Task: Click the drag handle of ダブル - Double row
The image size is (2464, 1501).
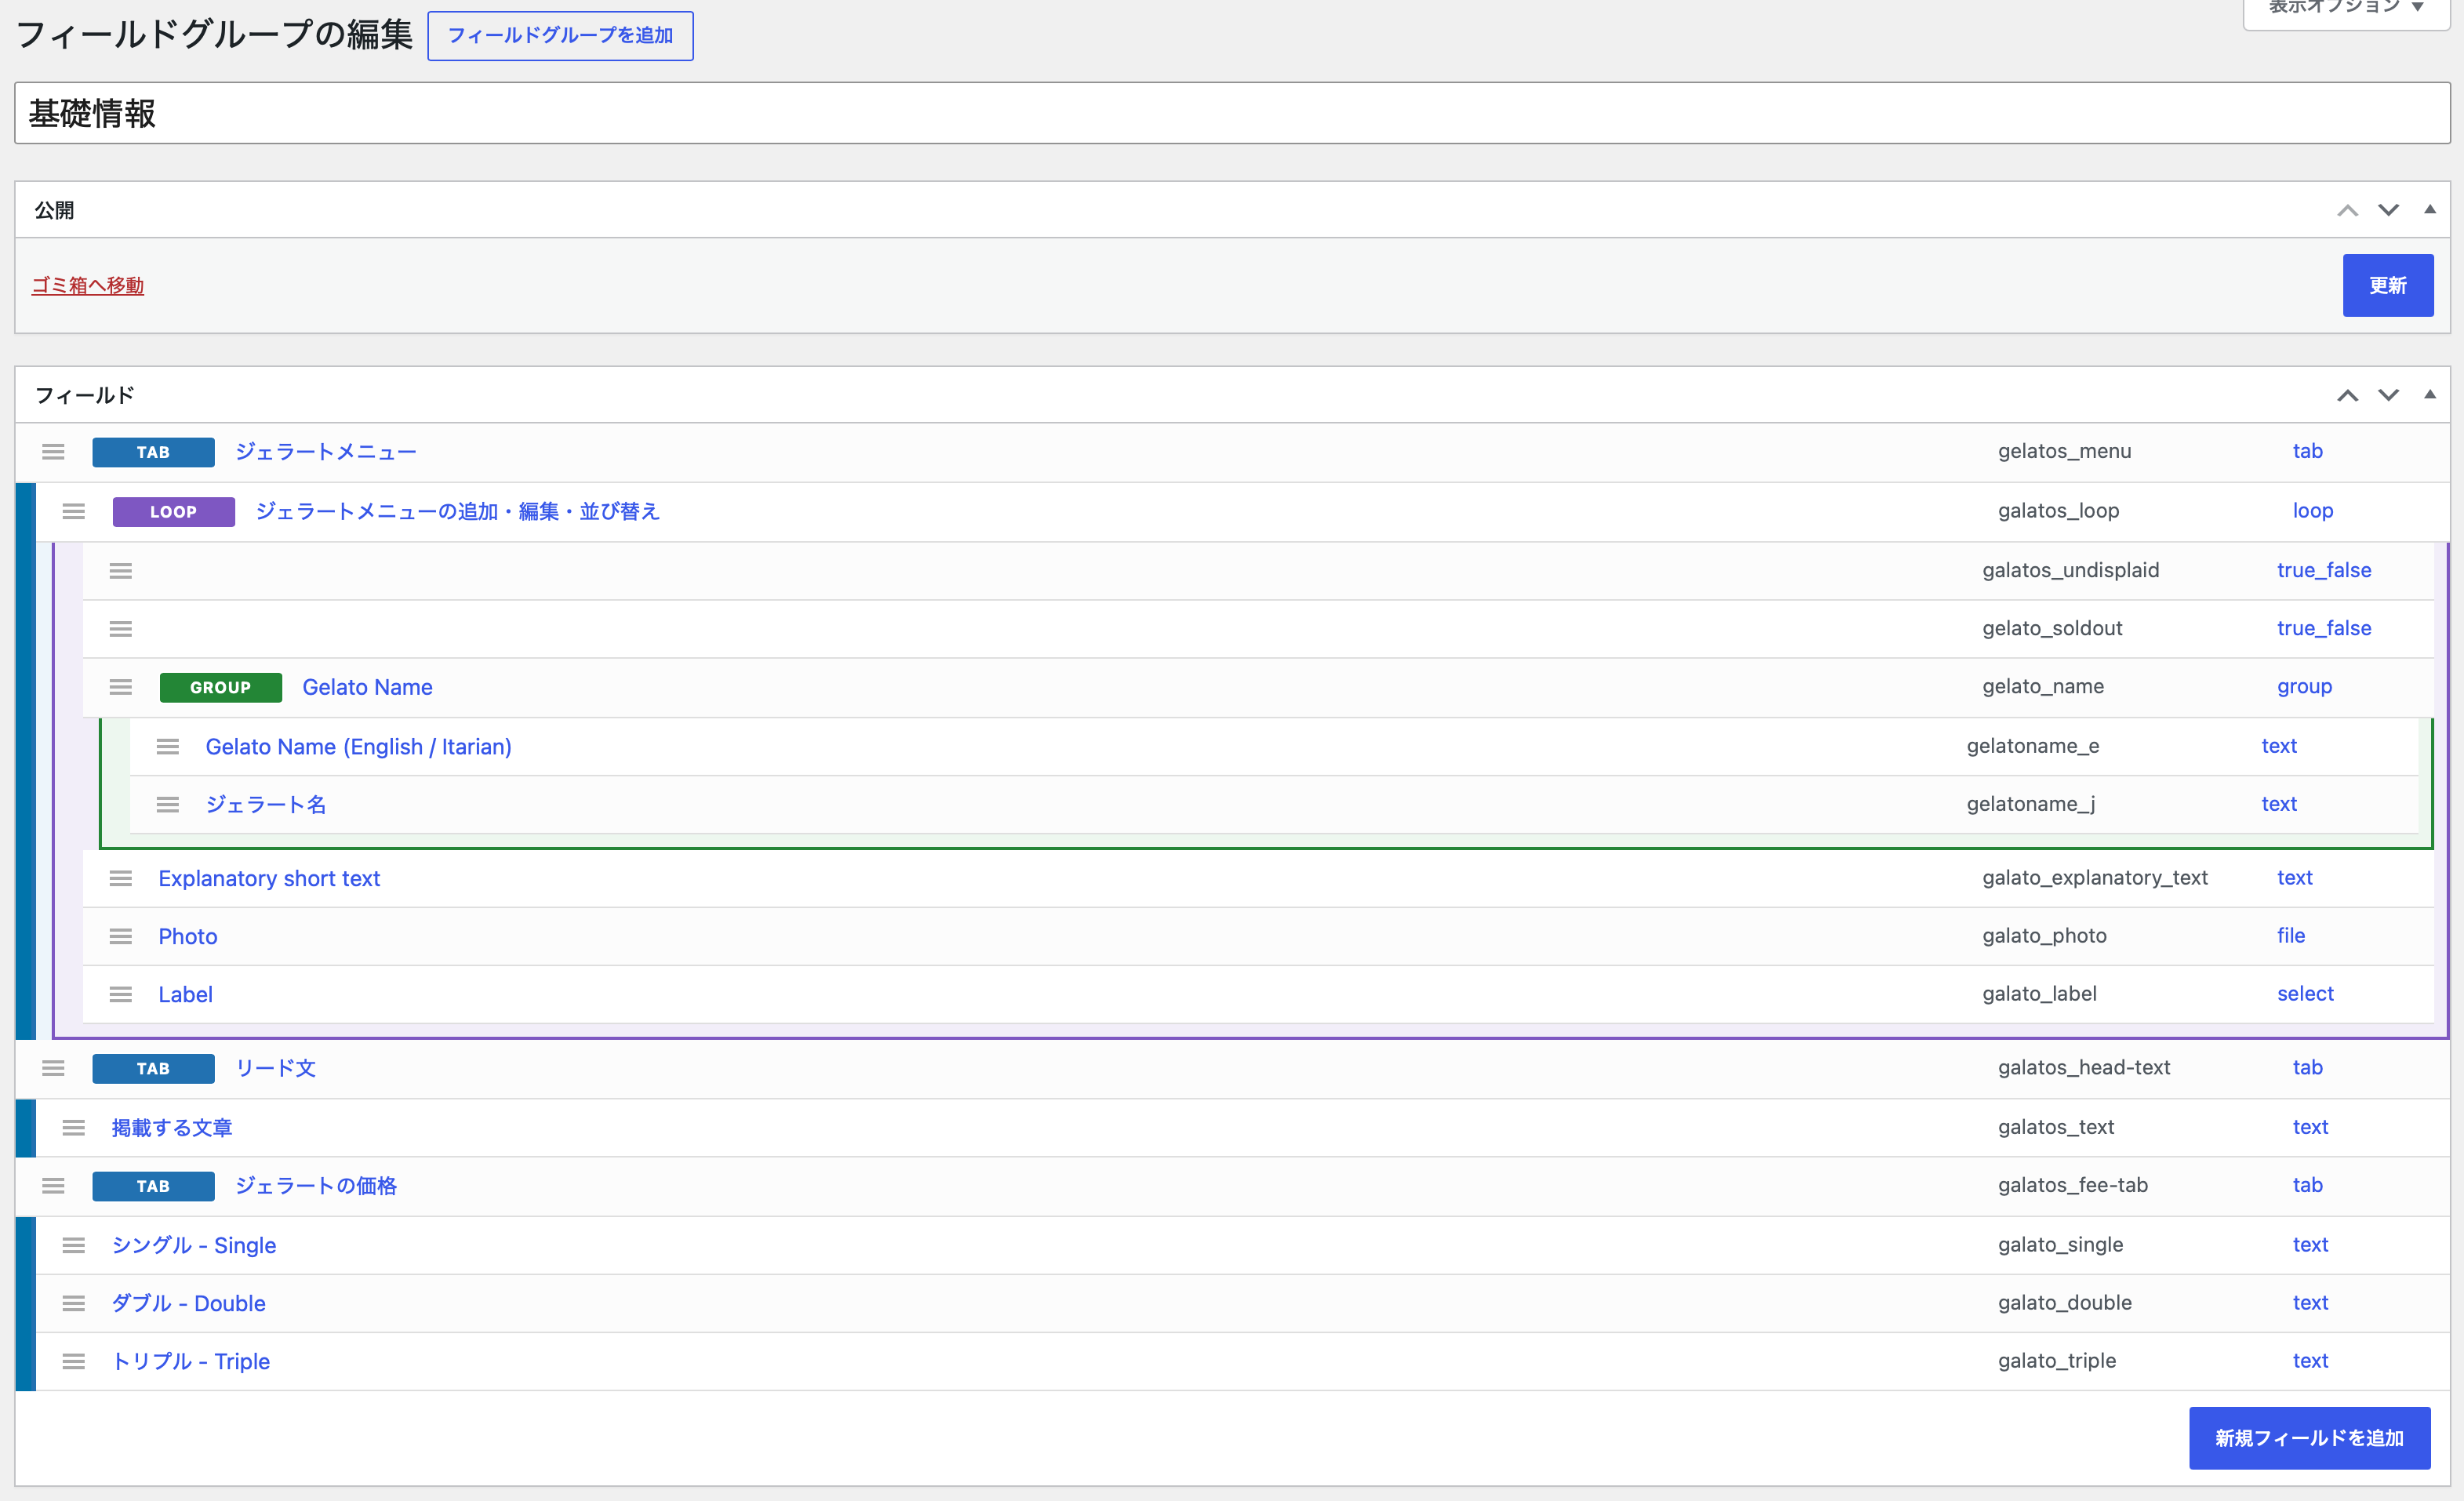Action: tap(74, 1303)
